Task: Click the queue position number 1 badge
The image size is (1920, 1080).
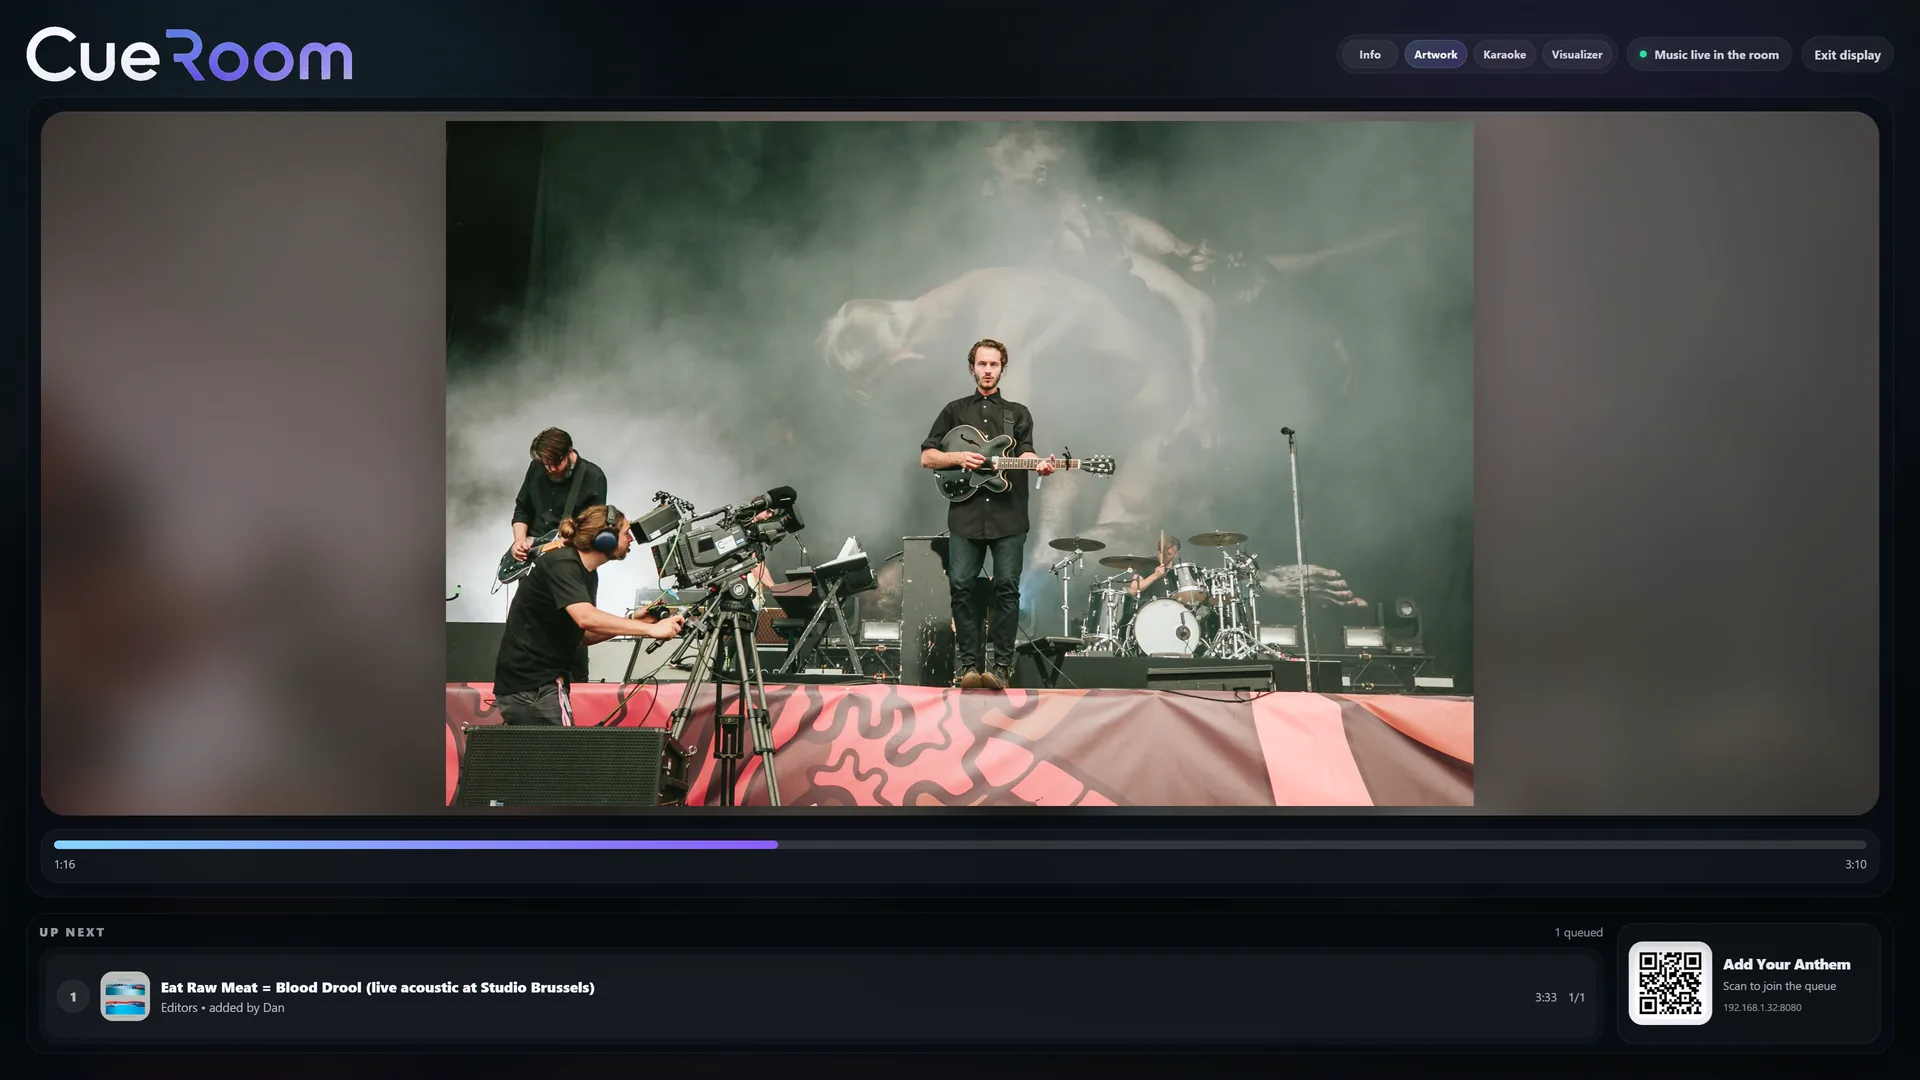Action: coord(73,997)
